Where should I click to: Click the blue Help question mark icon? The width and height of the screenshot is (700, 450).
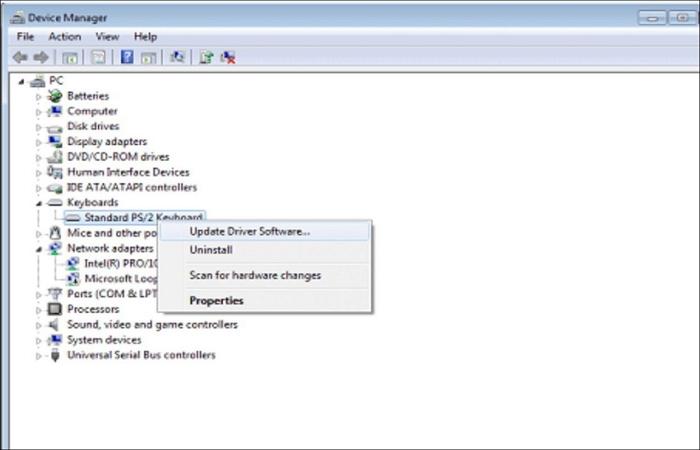coord(127,57)
